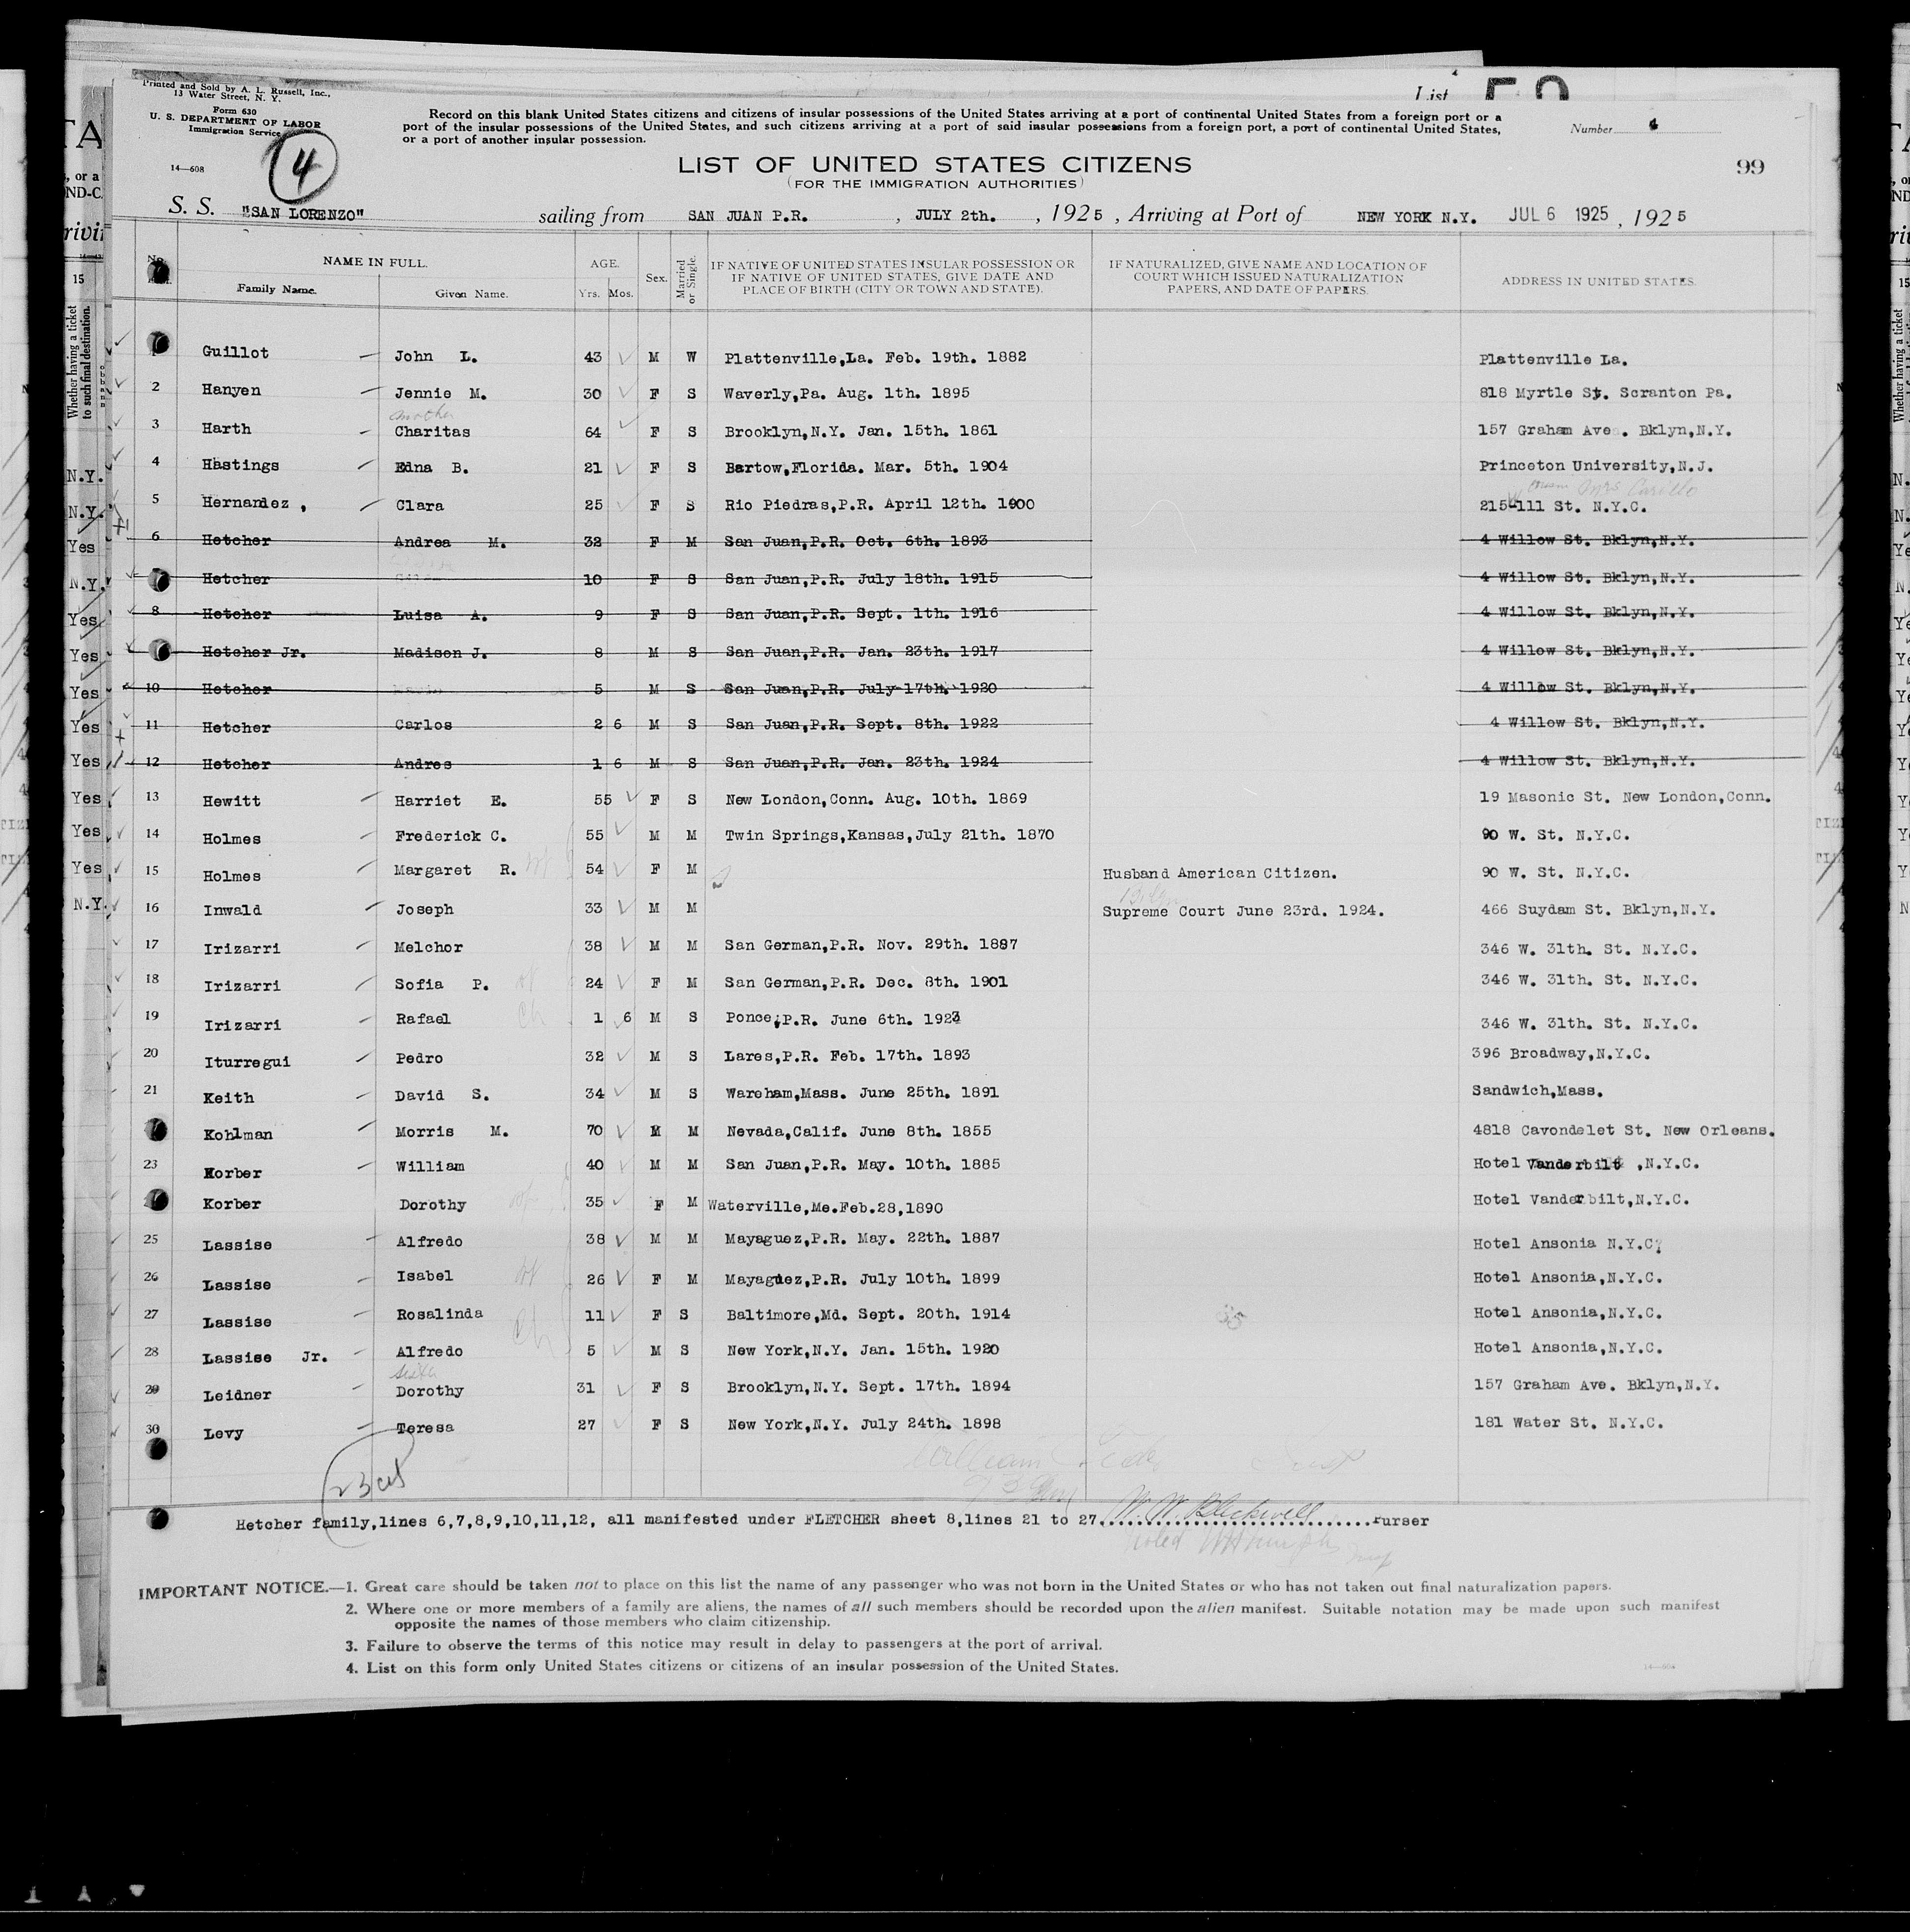Click the page number 99

point(1750,167)
